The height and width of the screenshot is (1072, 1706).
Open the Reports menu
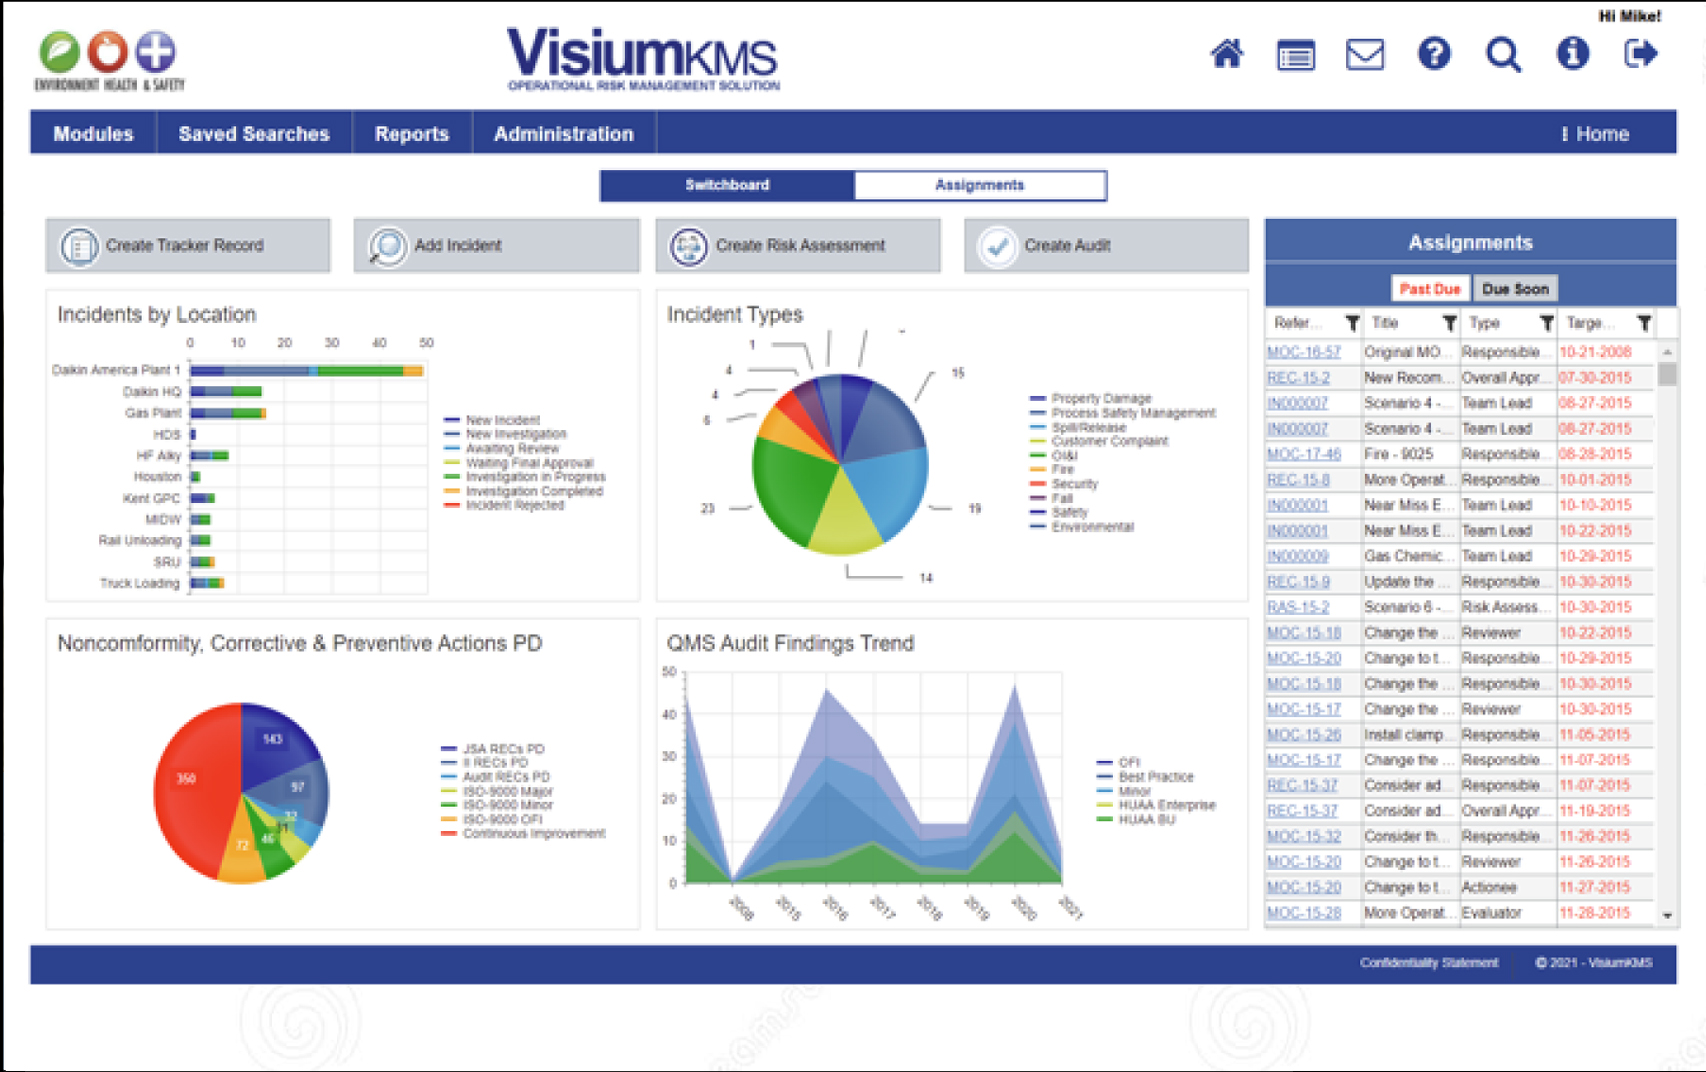412,133
